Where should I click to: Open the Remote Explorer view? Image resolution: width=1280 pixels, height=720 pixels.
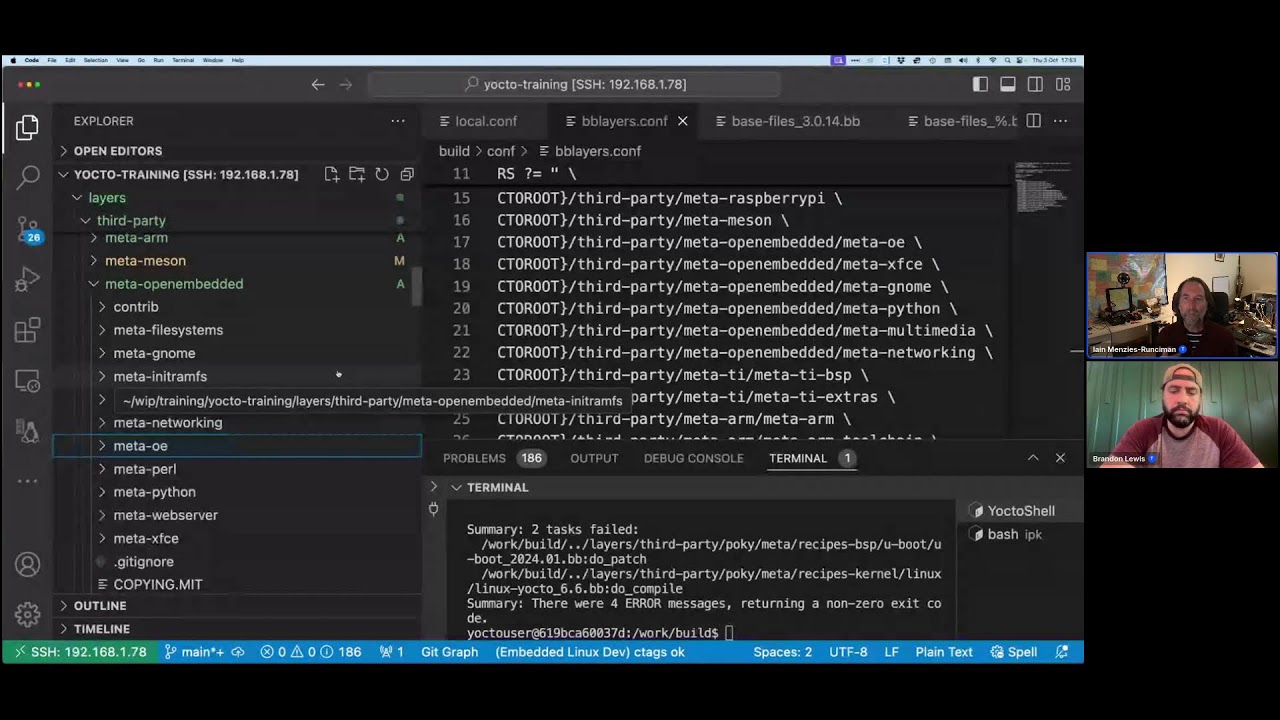click(x=28, y=382)
